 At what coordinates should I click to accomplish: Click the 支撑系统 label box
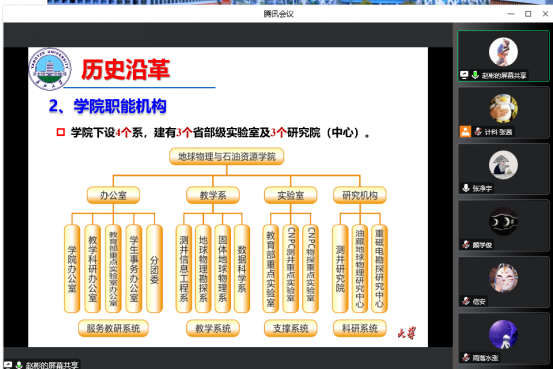coord(291,328)
